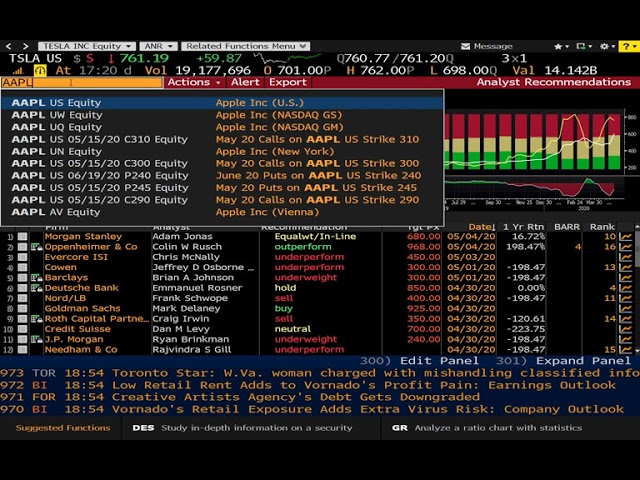This screenshot has width=640, height=480.
Task: Tick the checkbox for Oppenheimer & Co
Action: 22,247
